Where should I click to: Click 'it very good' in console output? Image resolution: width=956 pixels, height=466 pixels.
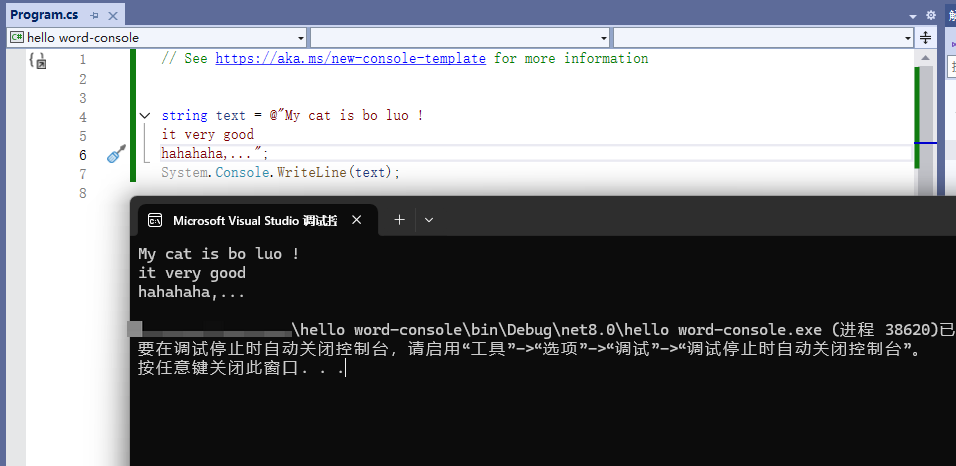click(192, 273)
